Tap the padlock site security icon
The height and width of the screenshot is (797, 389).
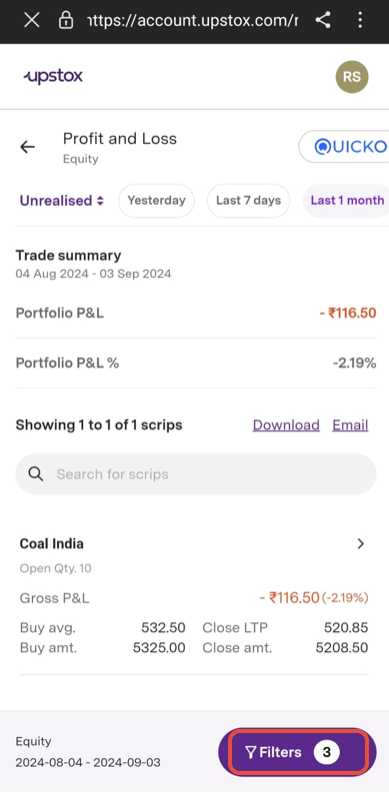click(x=66, y=20)
